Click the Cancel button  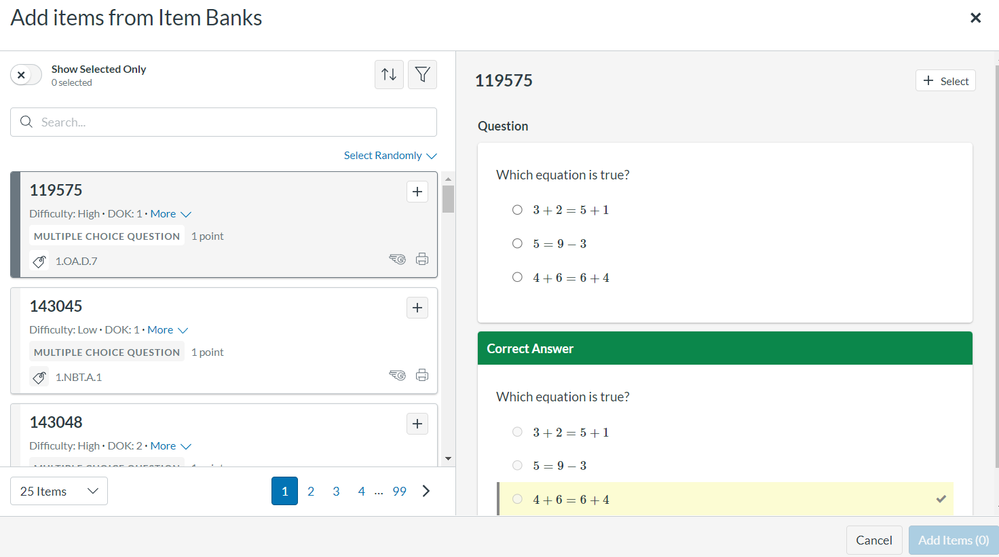tap(873, 540)
